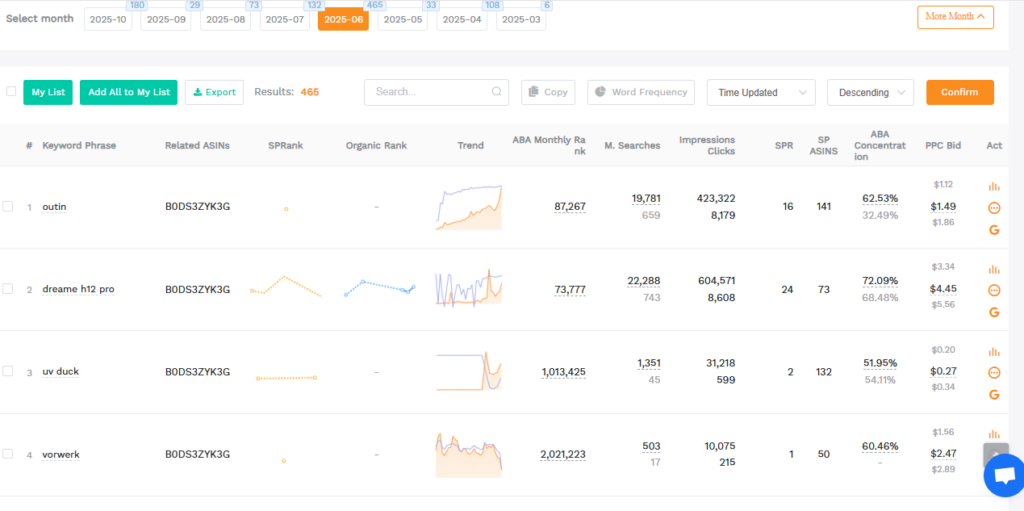Open bar chart icon for dreame h12 pro
The height and width of the screenshot is (511, 1024).
pos(994,269)
